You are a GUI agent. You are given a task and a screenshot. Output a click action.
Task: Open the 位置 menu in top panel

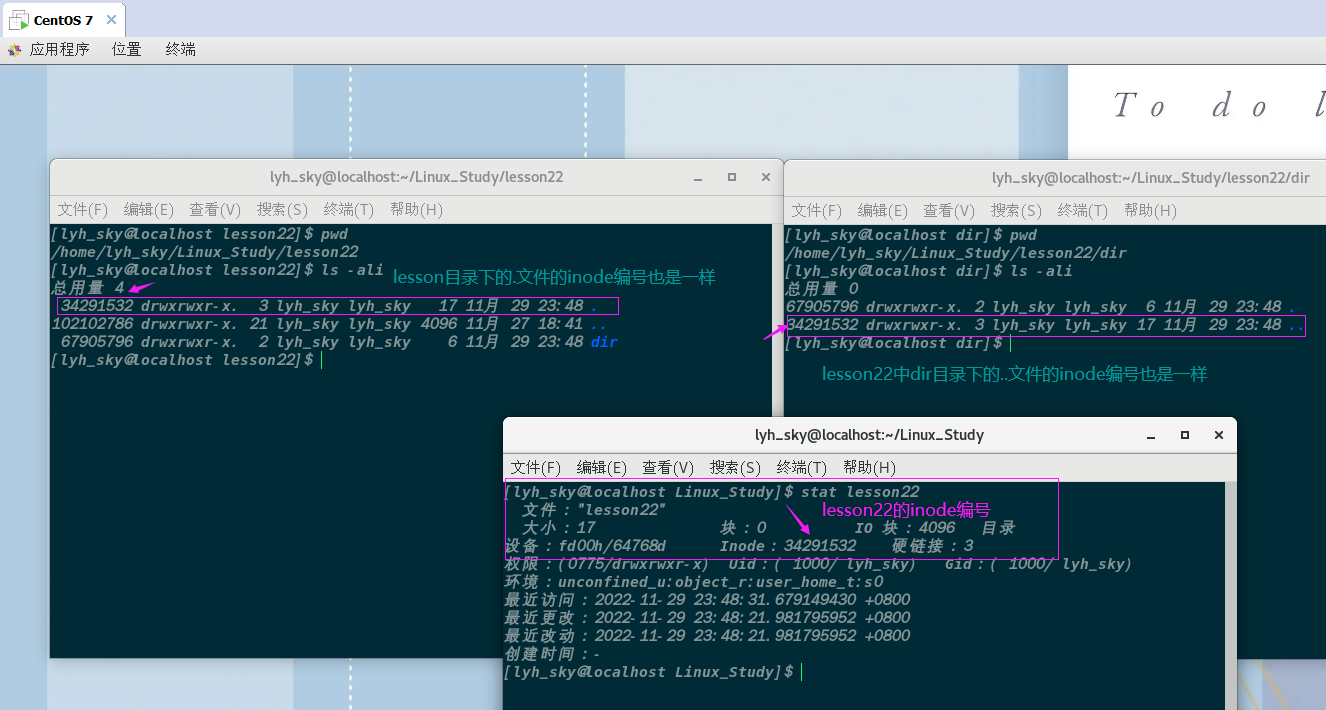tap(126, 49)
